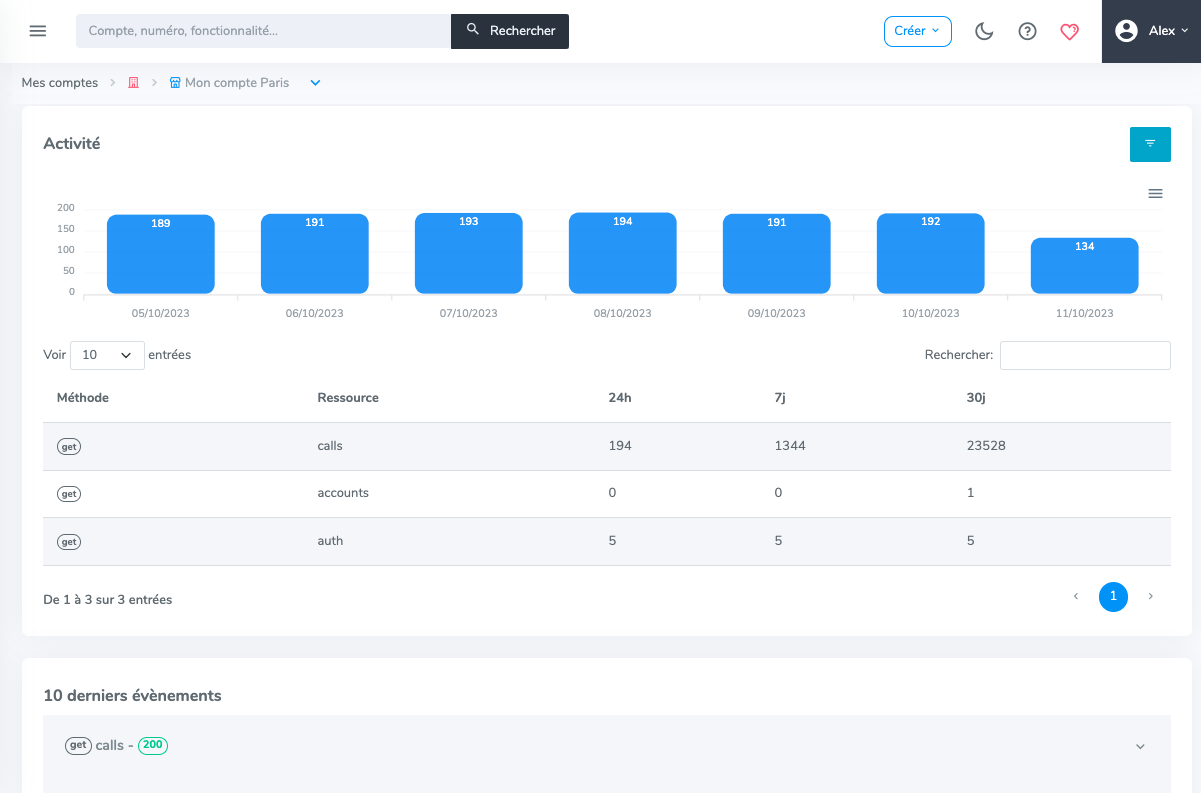Select the accounts resource cell
The width and height of the screenshot is (1201, 793).
[343, 493]
